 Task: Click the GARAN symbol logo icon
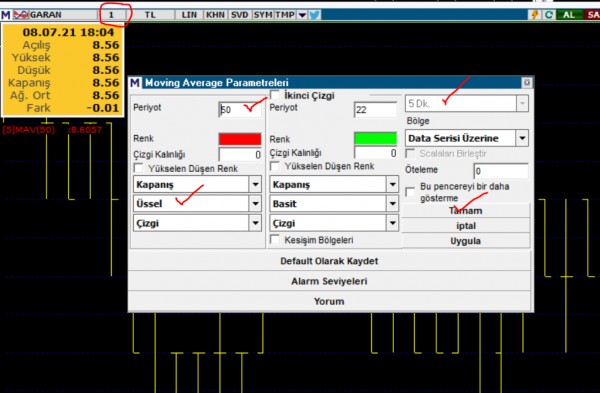pyautogui.click(x=21, y=15)
